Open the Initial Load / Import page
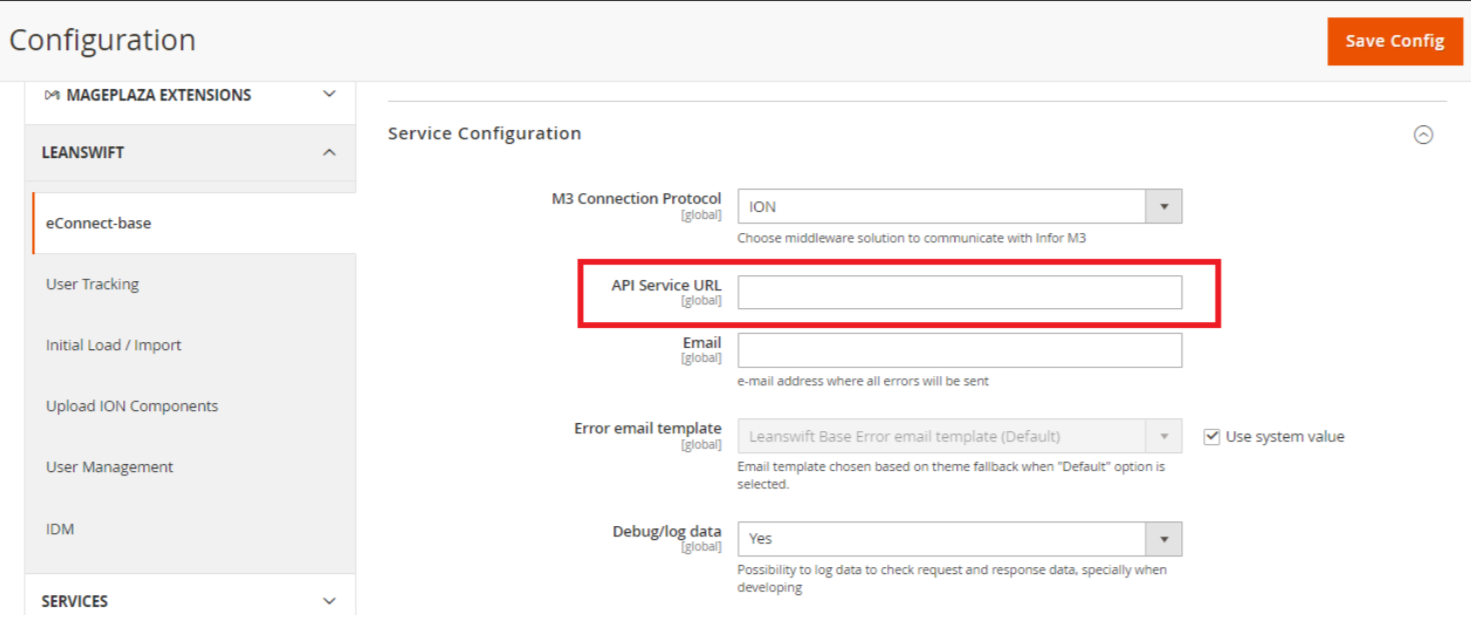The image size is (1471, 630). click(x=112, y=345)
